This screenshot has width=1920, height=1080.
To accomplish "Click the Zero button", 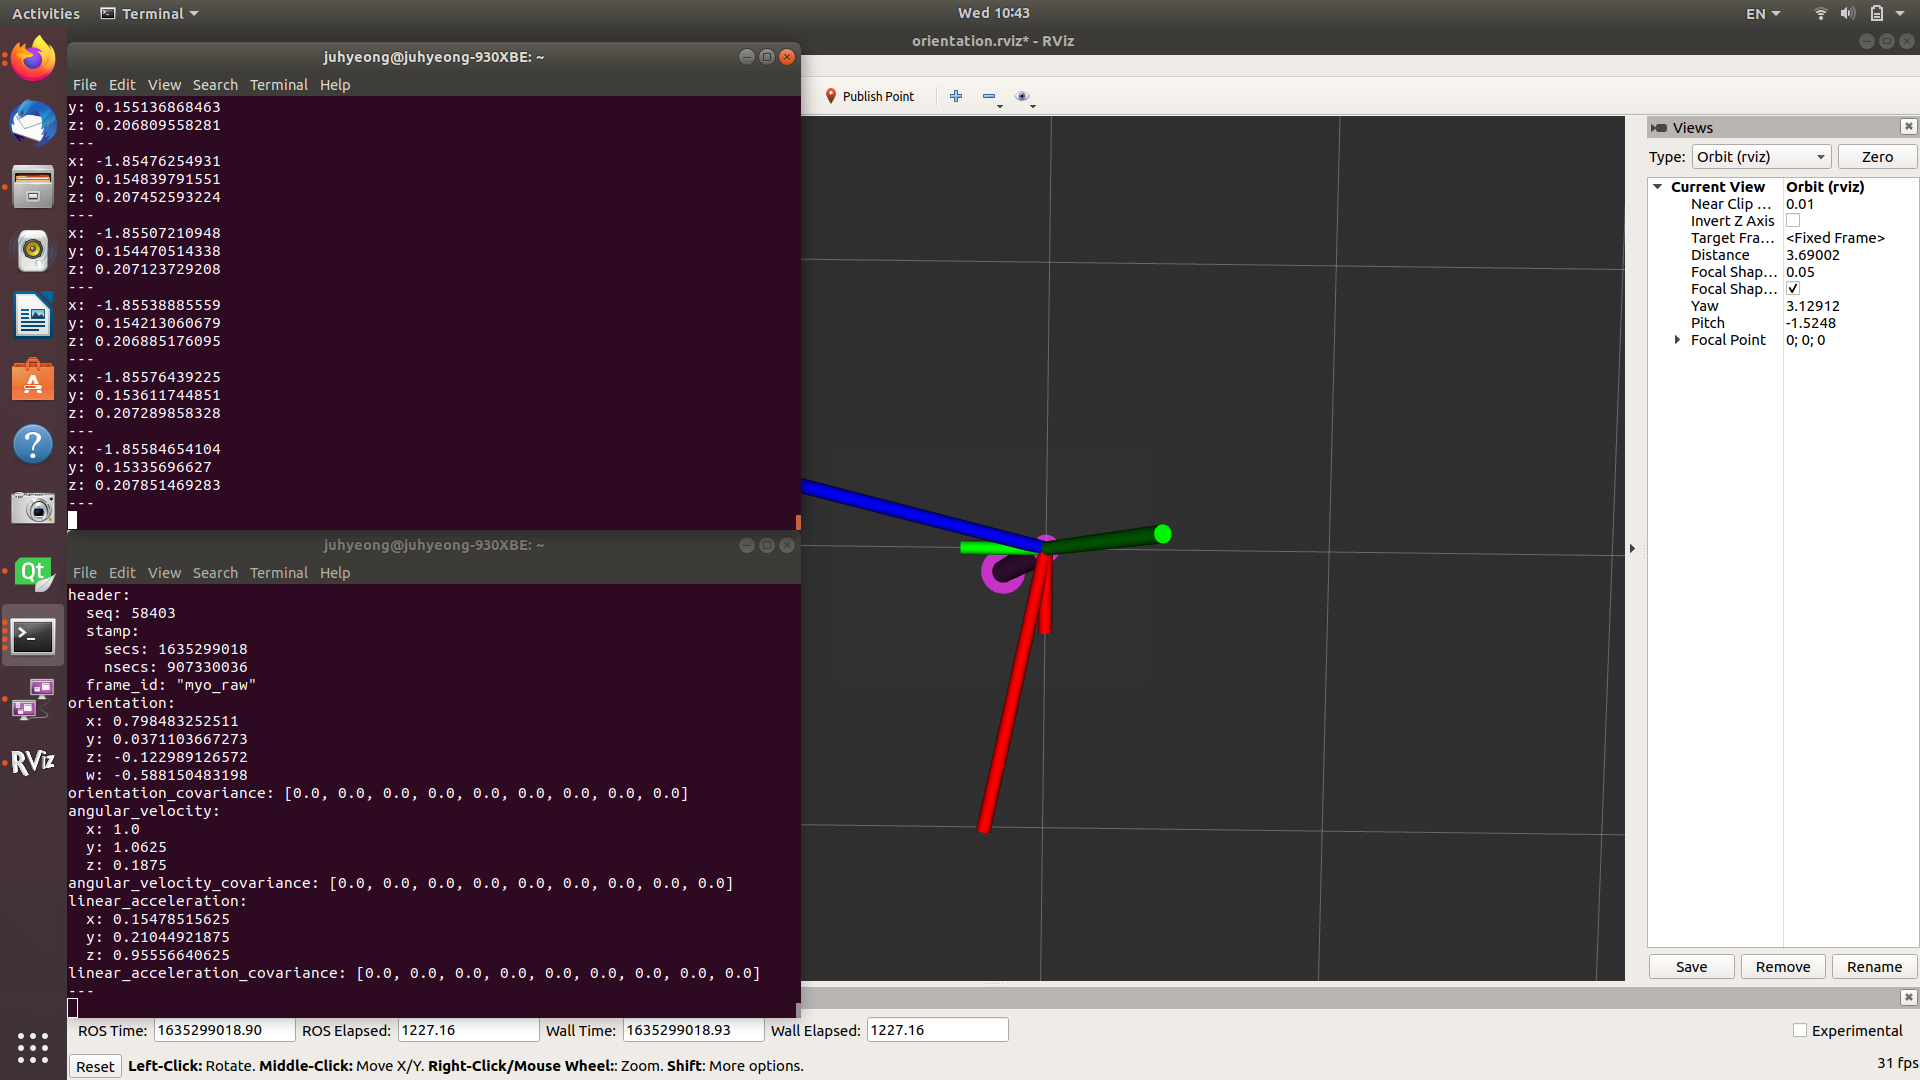I will click(1877, 157).
